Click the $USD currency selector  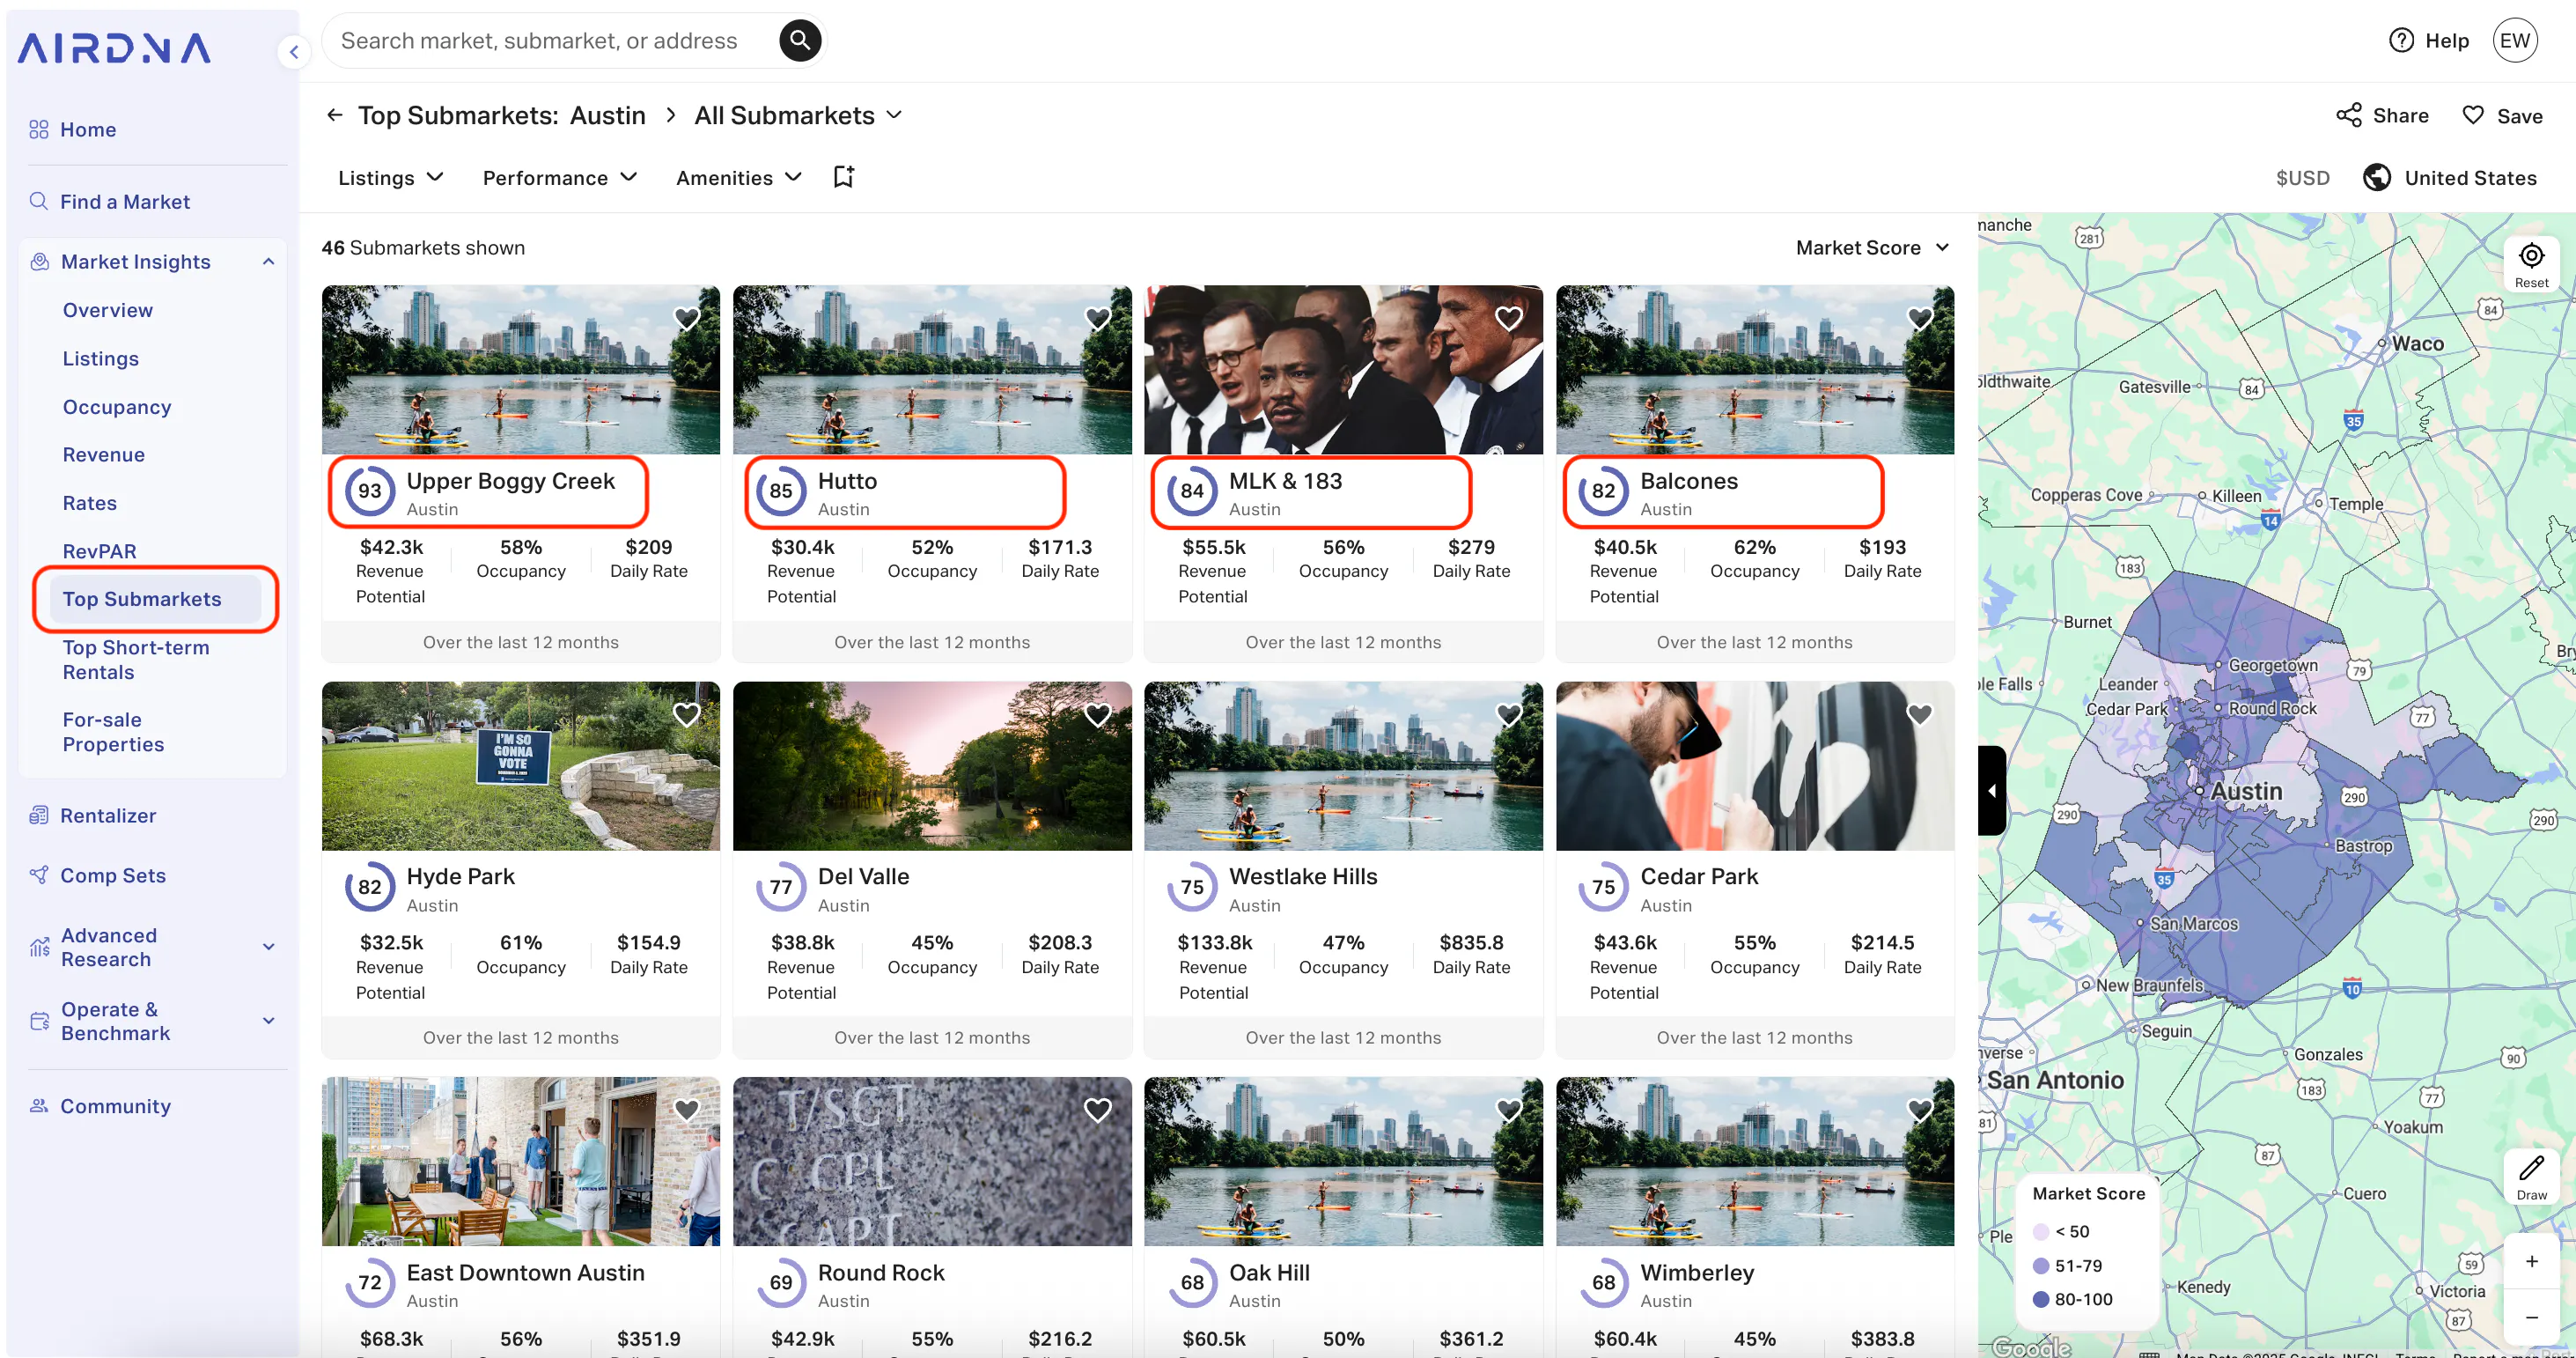(2302, 177)
